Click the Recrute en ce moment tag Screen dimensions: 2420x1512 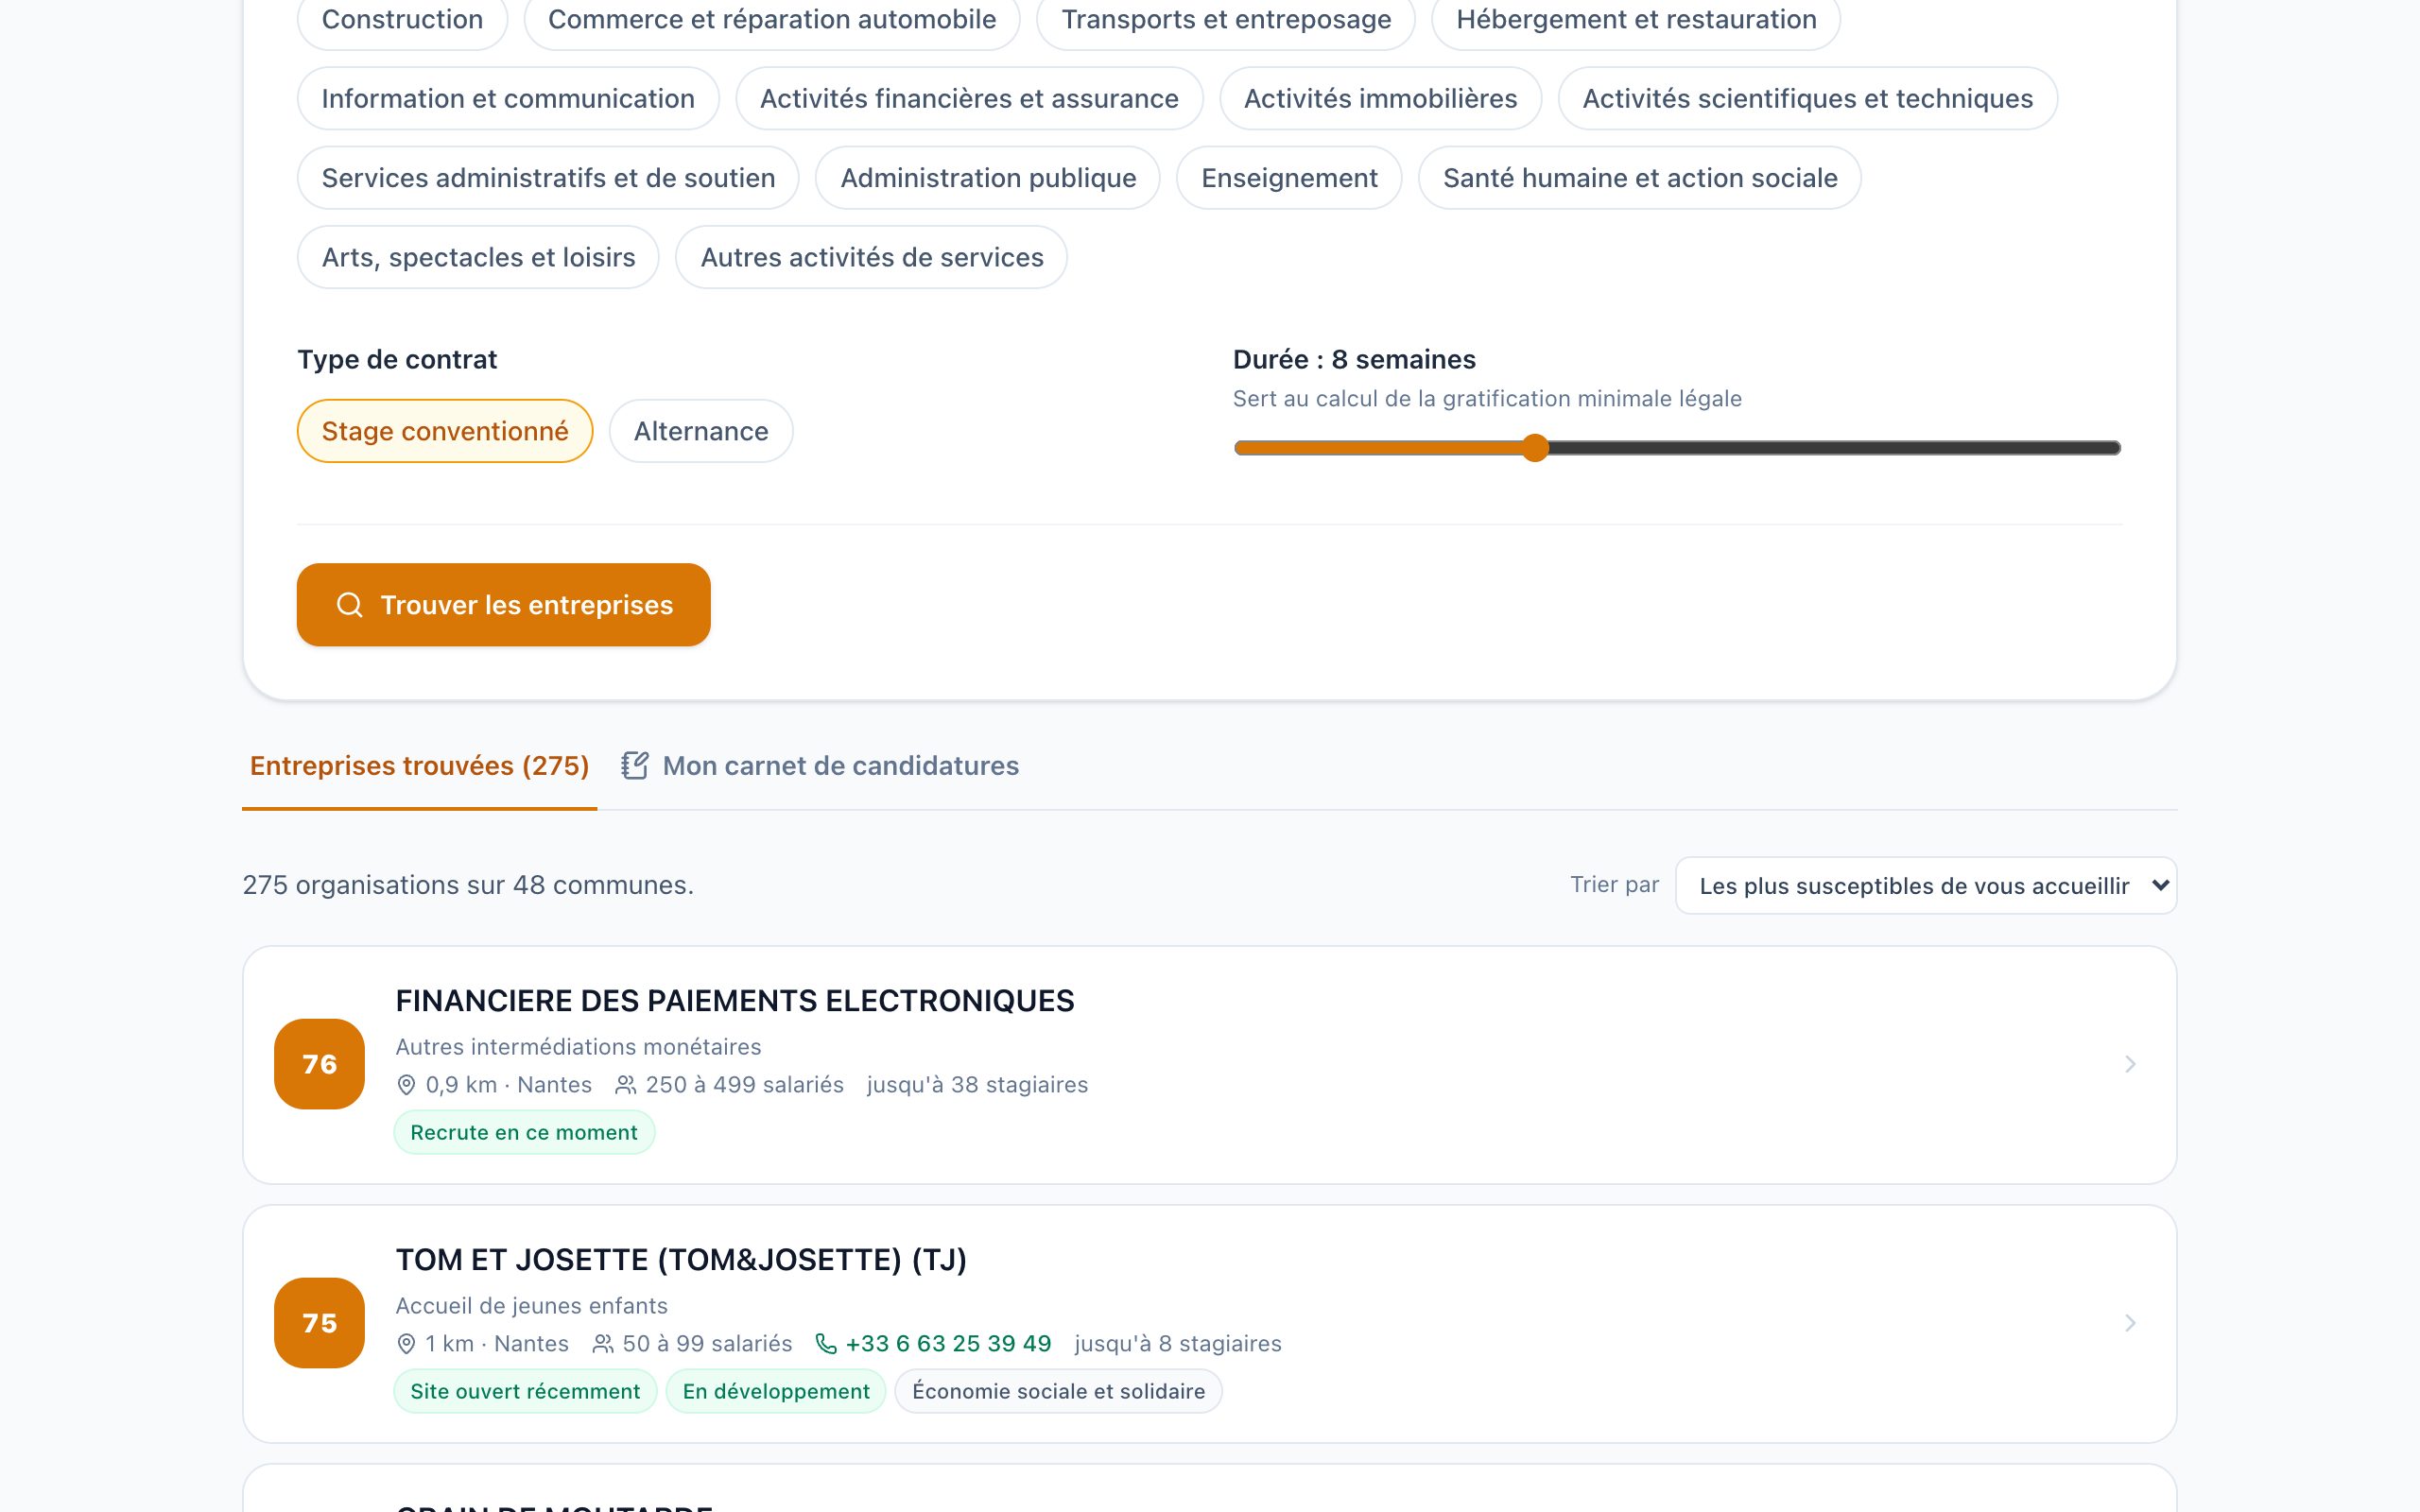(x=524, y=1133)
